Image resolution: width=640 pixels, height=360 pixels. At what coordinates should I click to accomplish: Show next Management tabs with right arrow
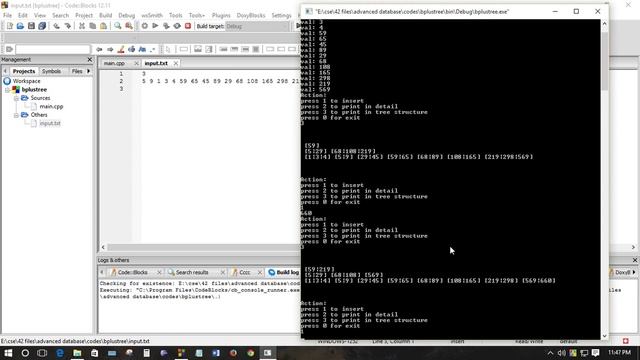tap(89, 71)
